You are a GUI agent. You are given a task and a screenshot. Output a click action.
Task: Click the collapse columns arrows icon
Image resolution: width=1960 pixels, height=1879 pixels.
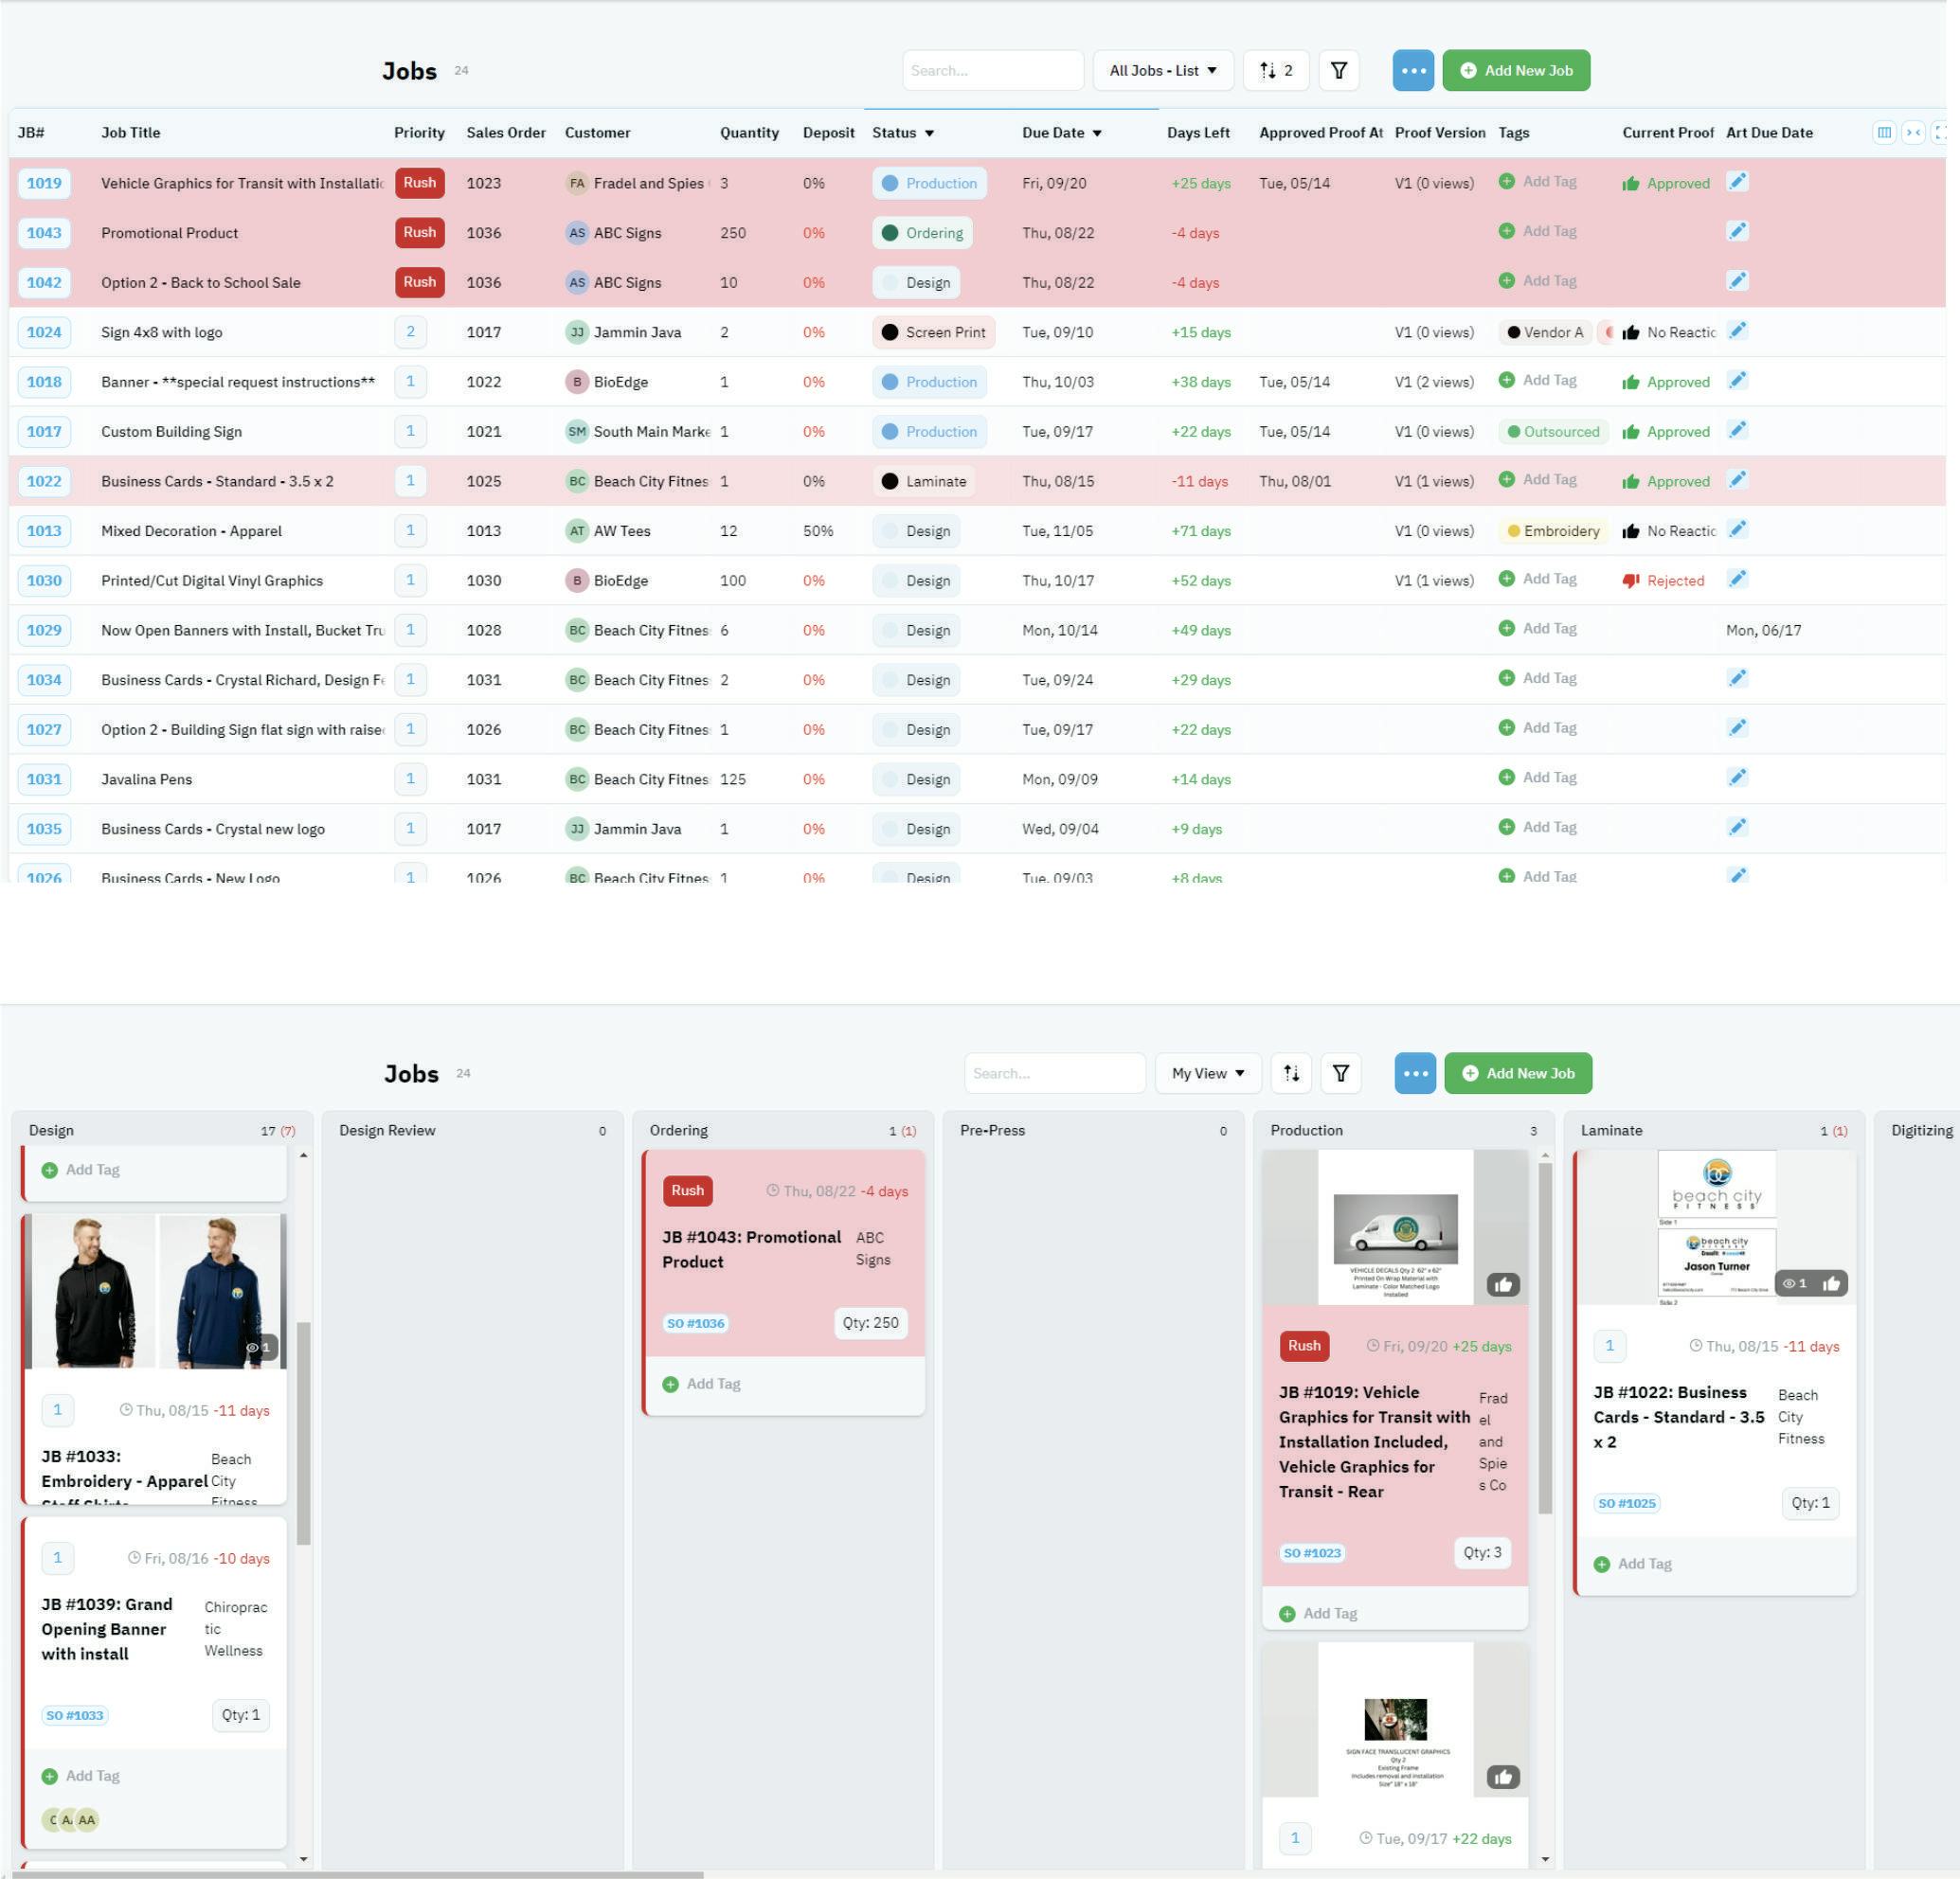click(1912, 132)
